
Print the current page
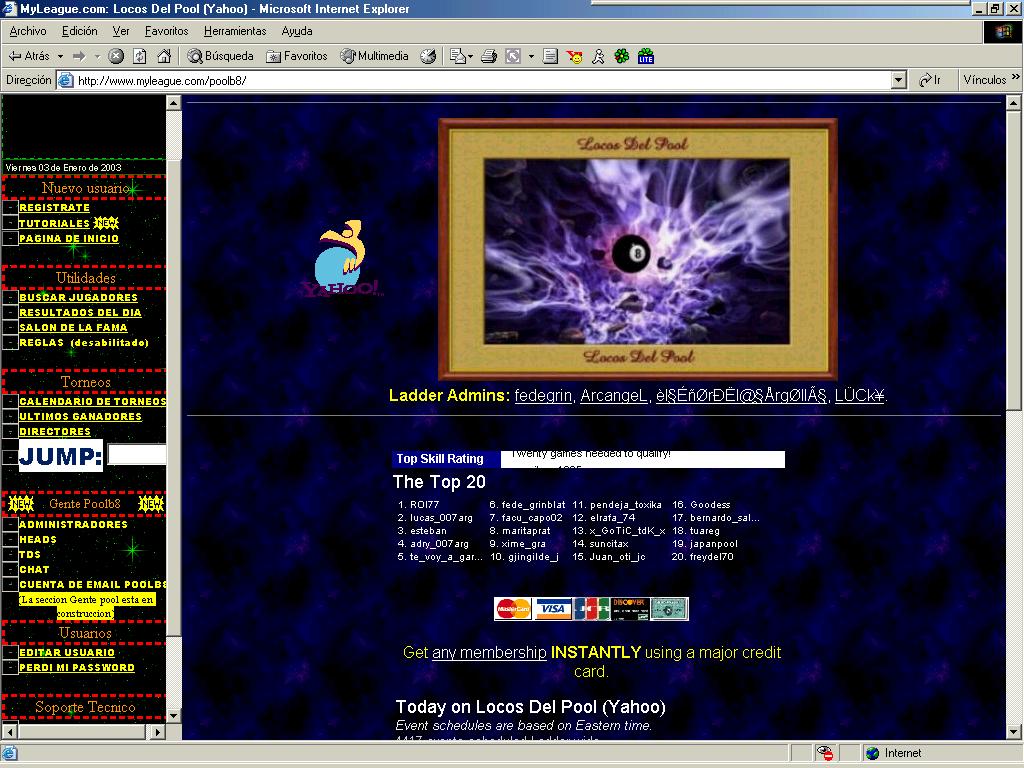[x=488, y=56]
